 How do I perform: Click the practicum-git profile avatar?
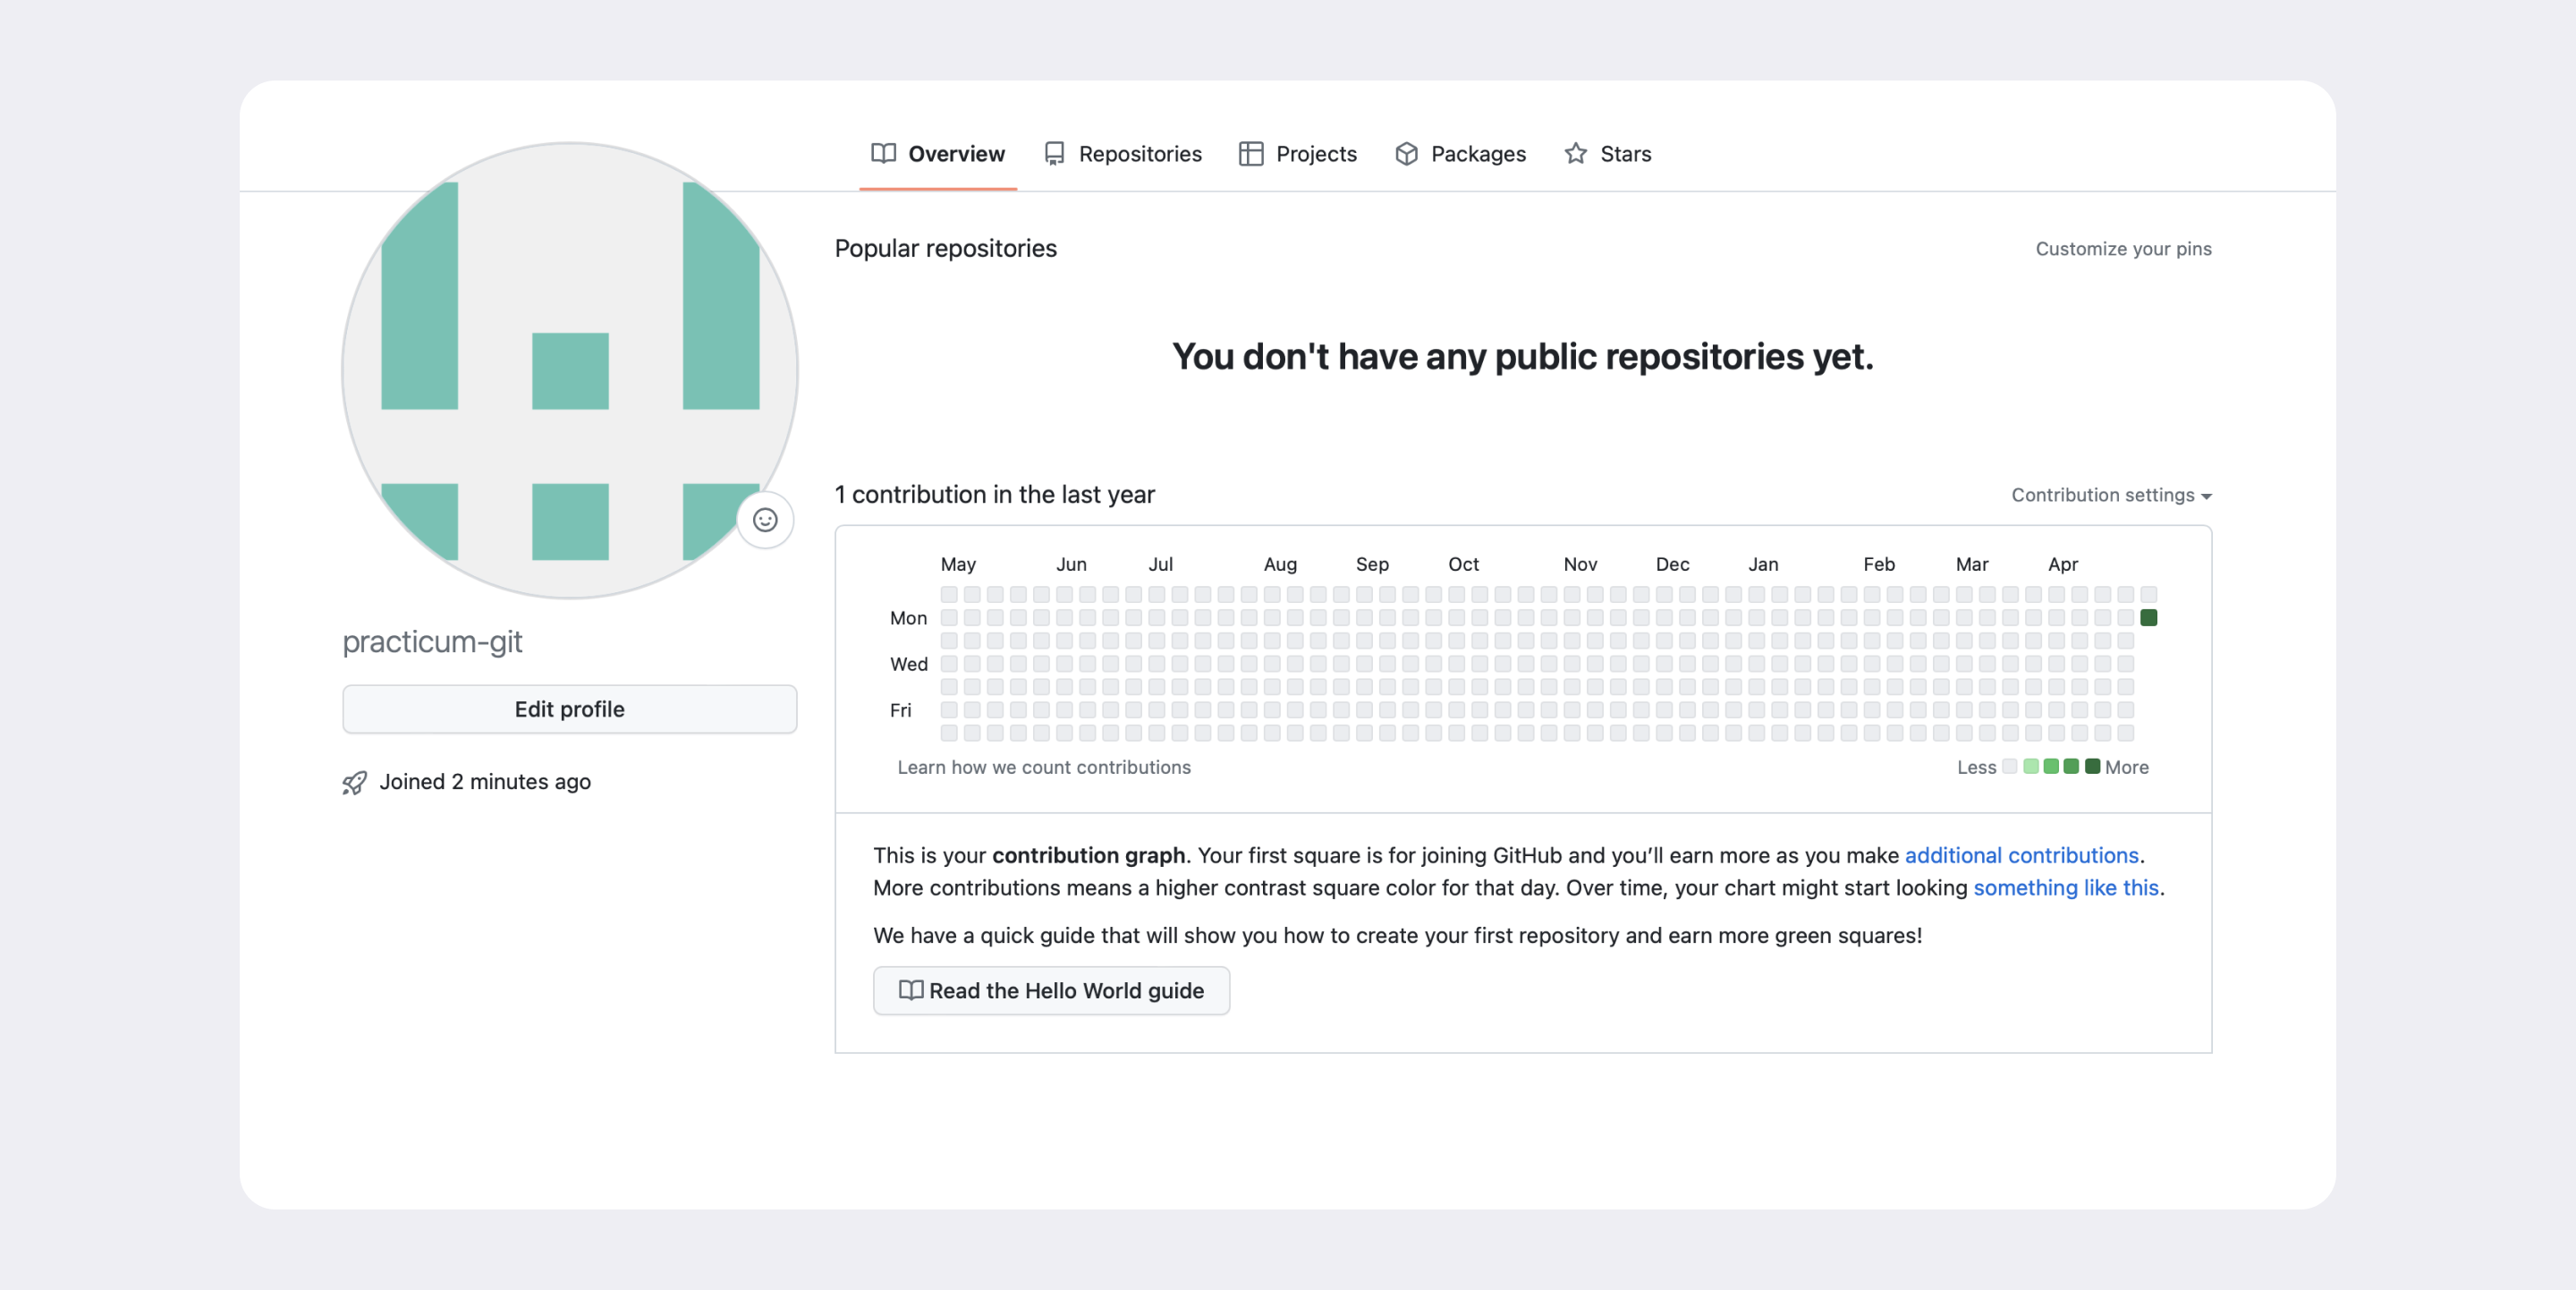tap(570, 370)
